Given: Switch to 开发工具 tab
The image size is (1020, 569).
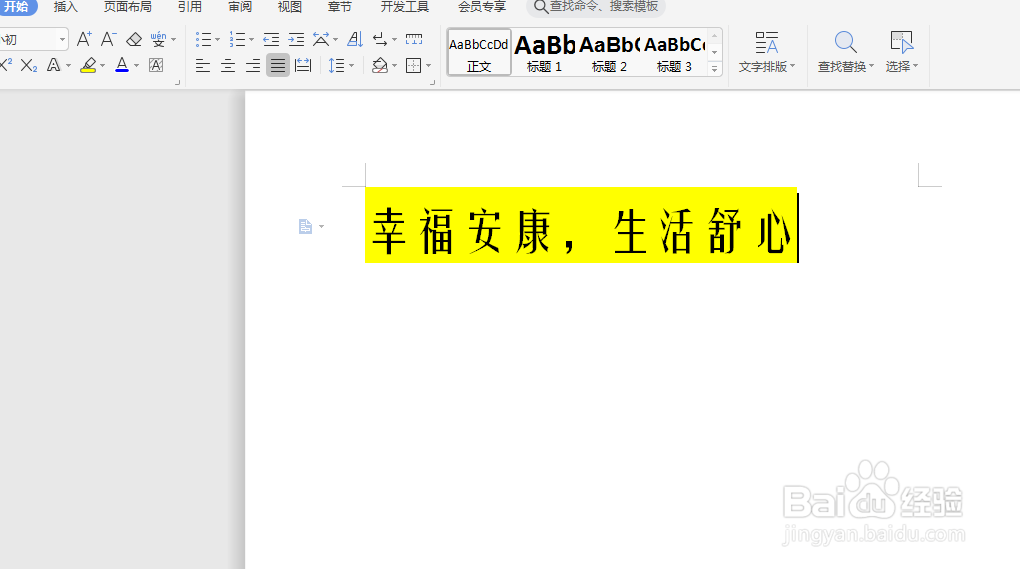Looking at the screenshot, I should point(405,7).
